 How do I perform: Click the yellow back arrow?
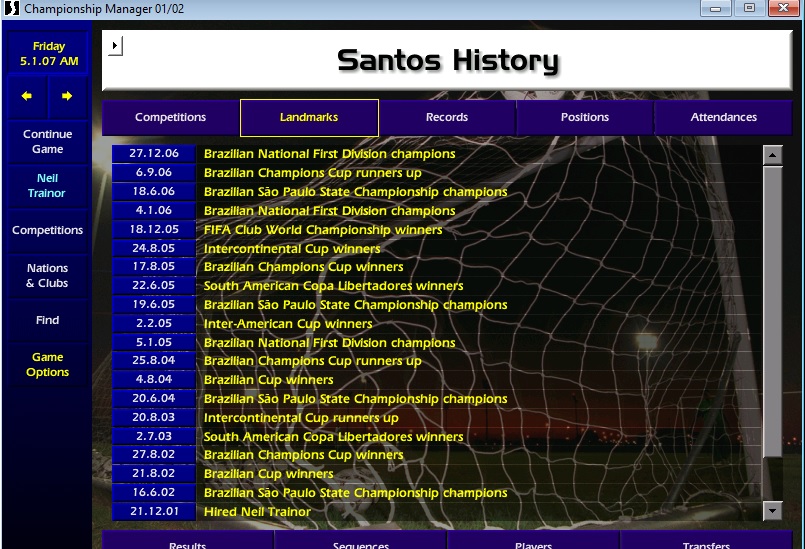pyautogui.click(x=27, y=96)
